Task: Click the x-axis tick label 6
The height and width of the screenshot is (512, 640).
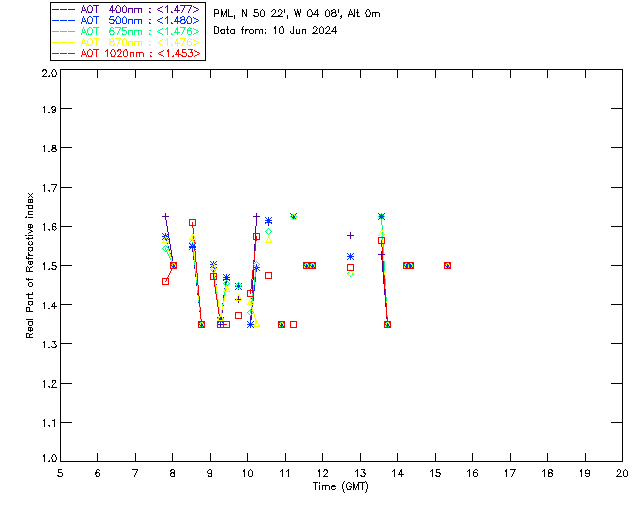Action: pyautogui.click(x=98, y=473)
